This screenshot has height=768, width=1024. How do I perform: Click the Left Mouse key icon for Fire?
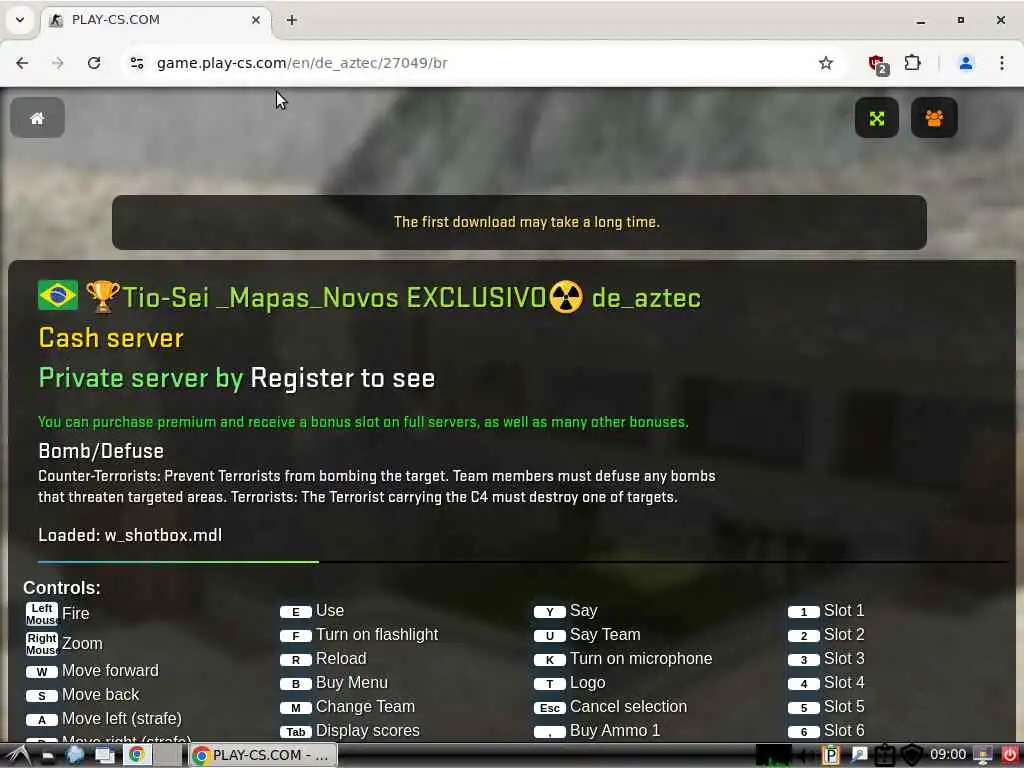click(42, 614)
